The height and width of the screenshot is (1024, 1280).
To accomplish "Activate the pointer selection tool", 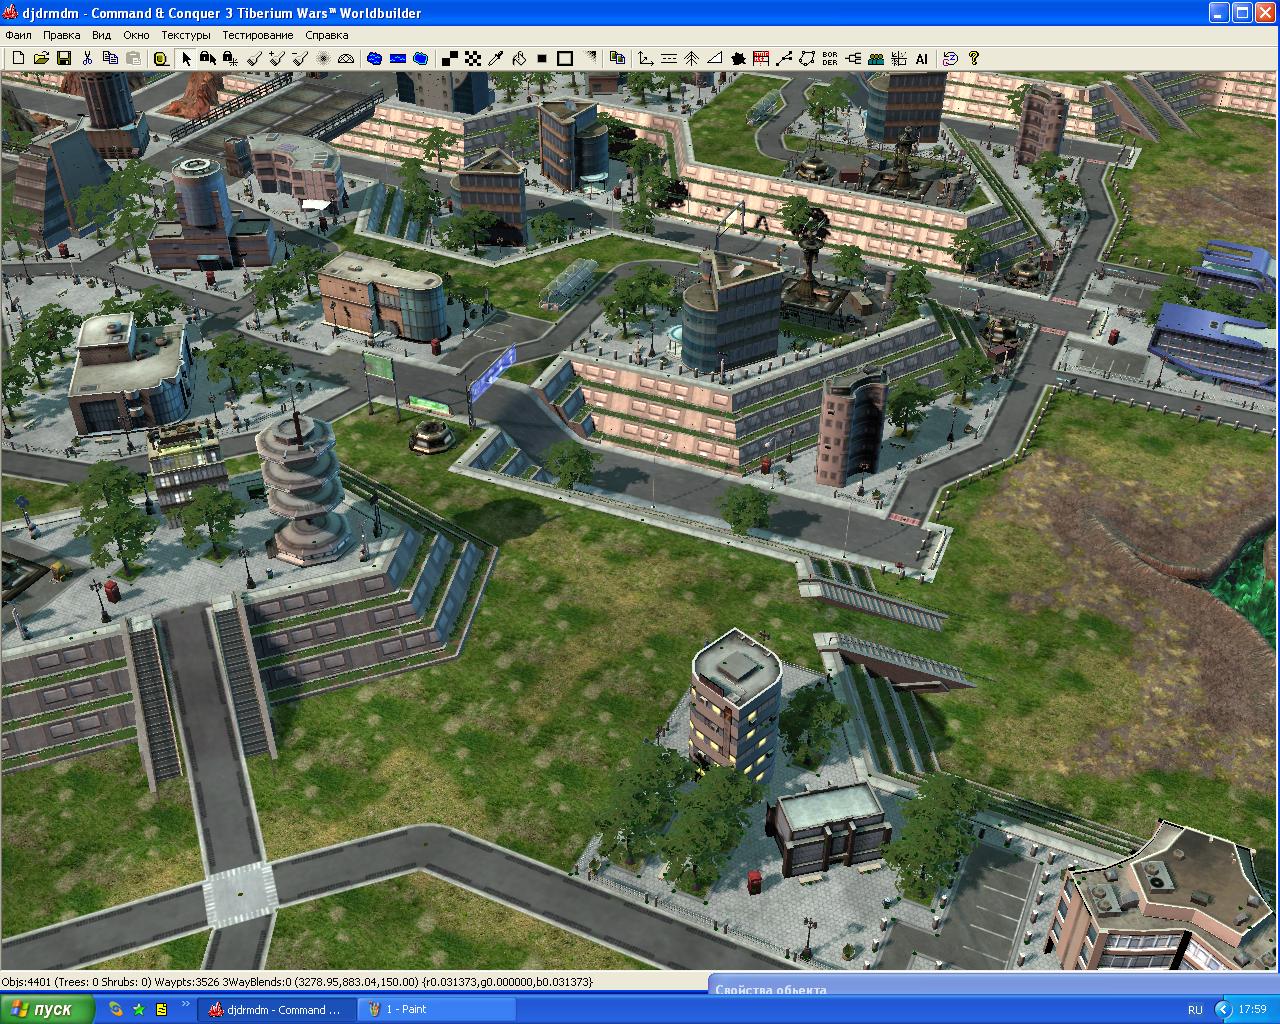I will [x=185, y=59].
